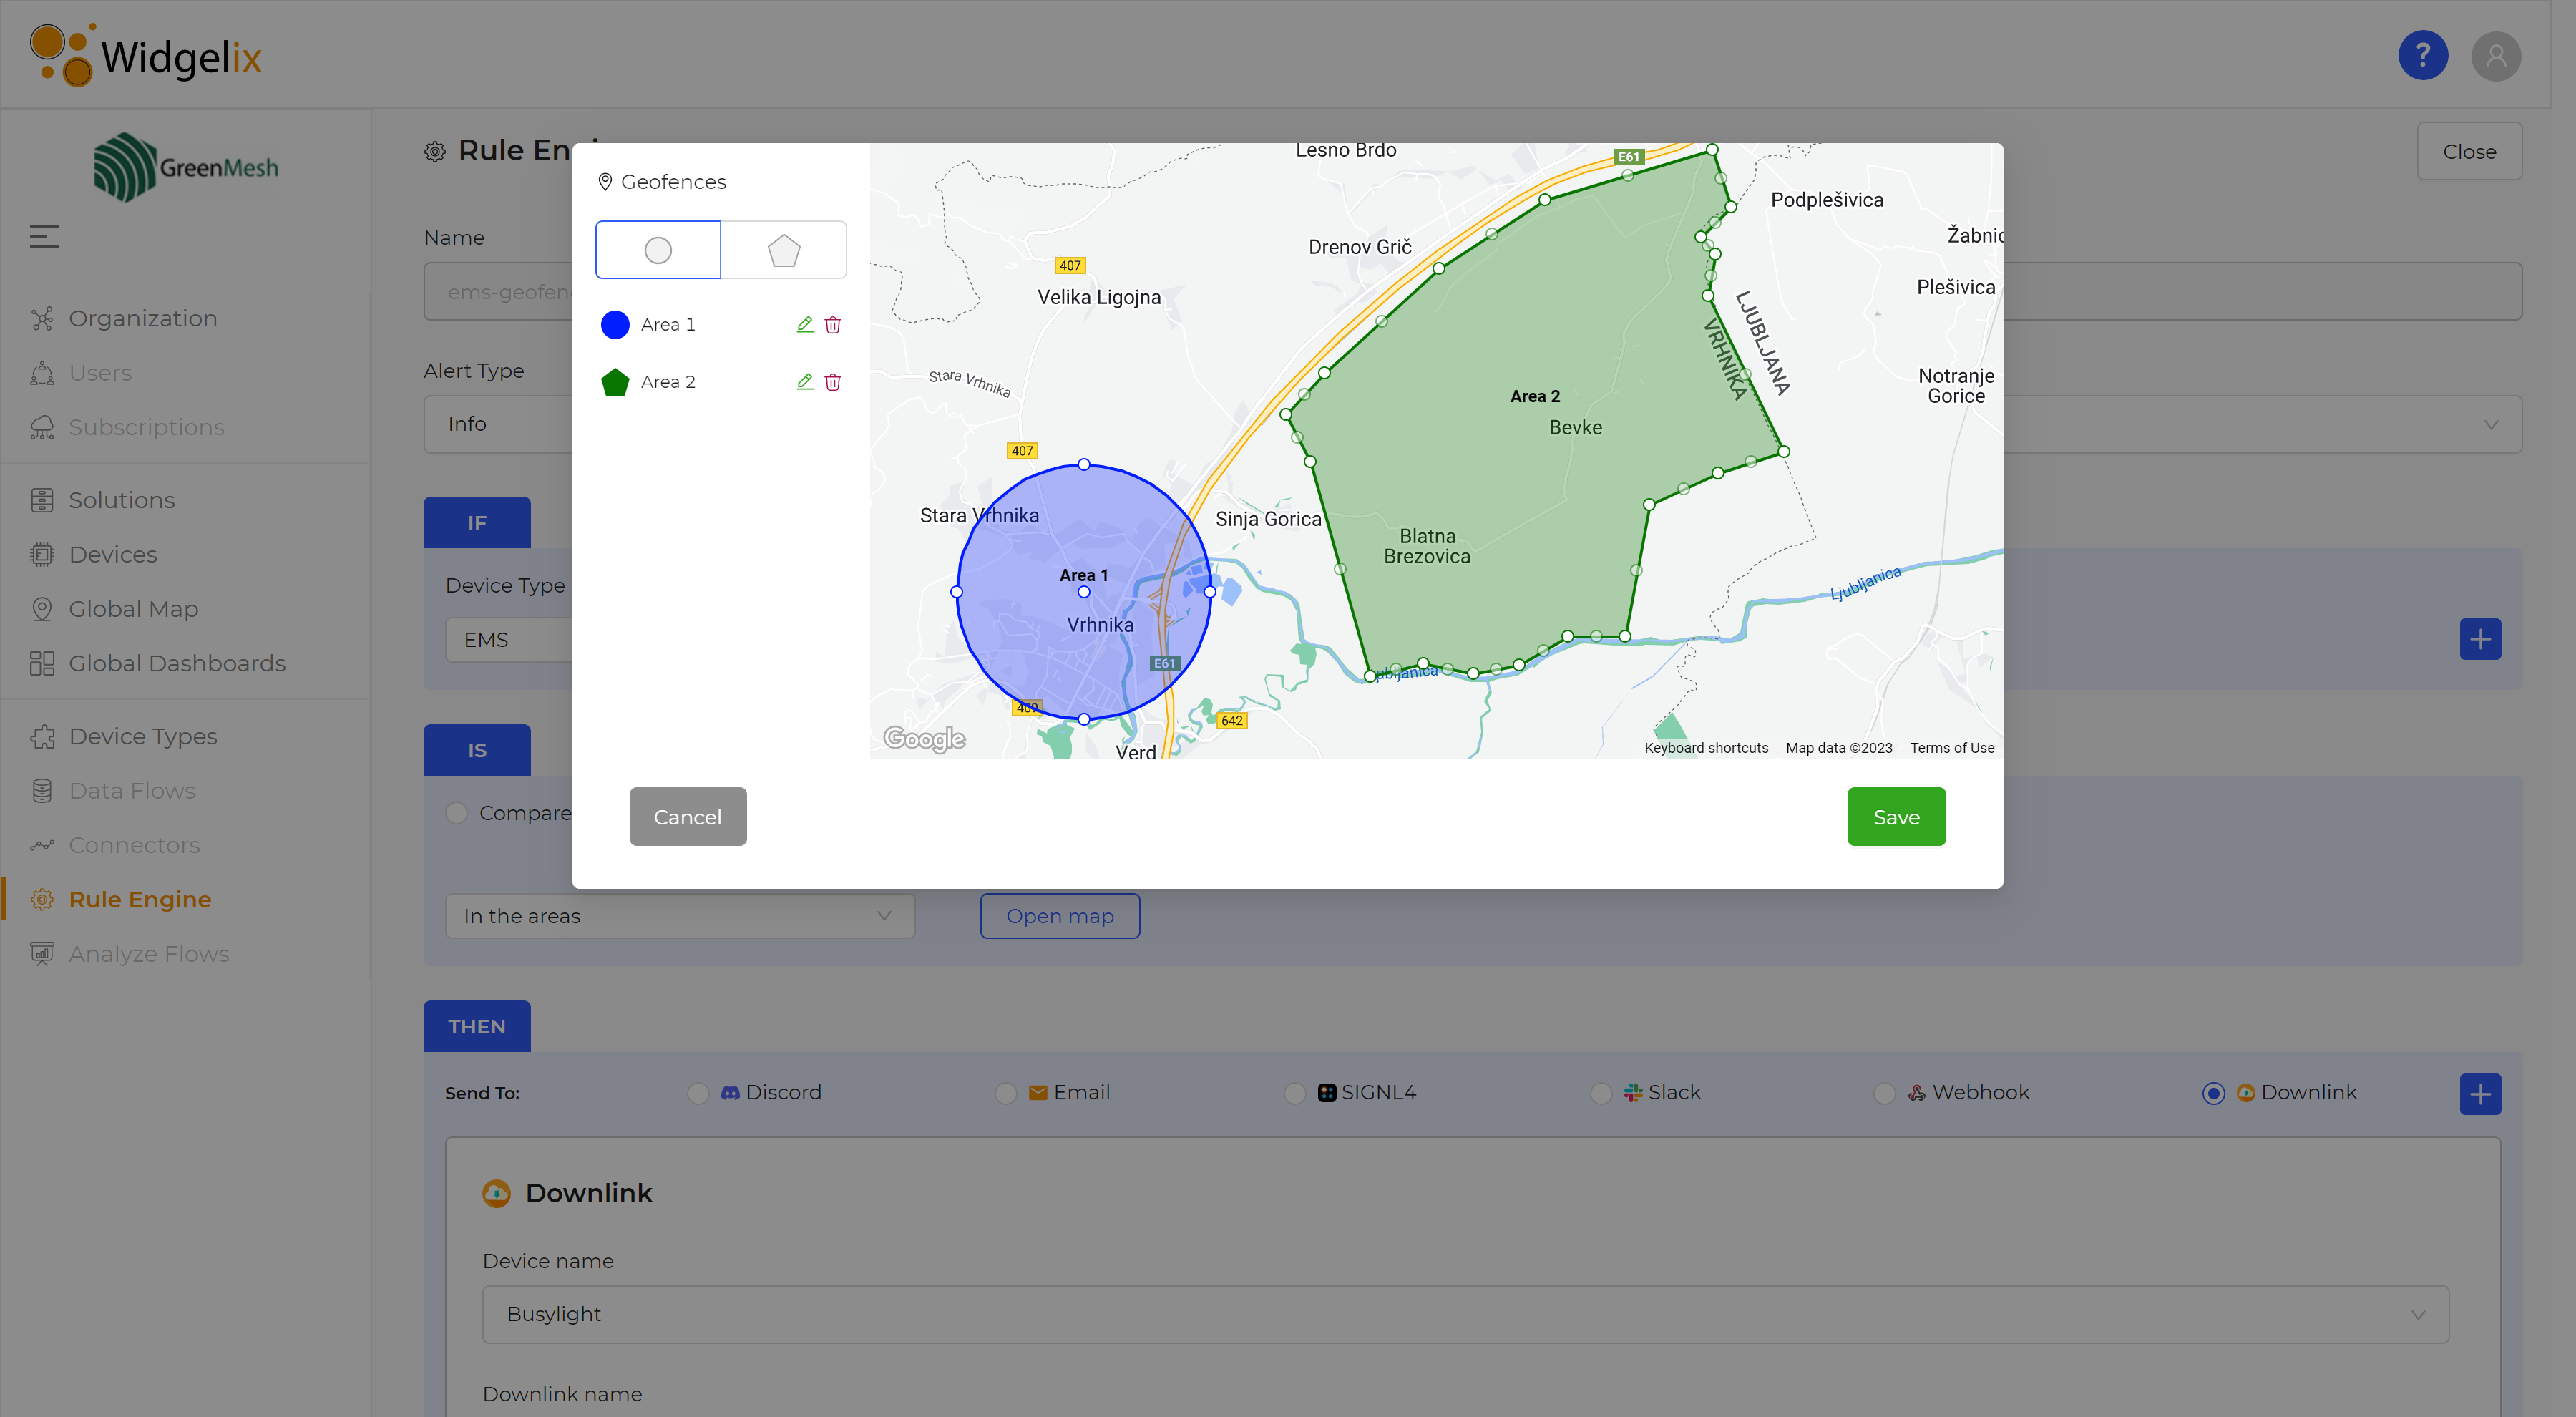Edit Area 2 with the pencil icon
Screen dimensions: 2576x1417
pyautogui.click(x=805, y=381)
